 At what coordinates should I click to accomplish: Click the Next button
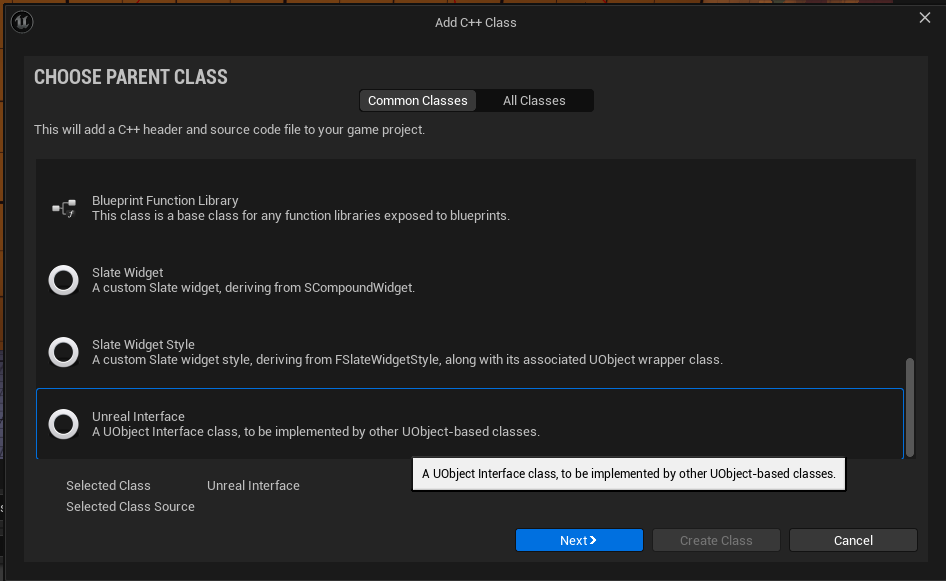point(579,541)
